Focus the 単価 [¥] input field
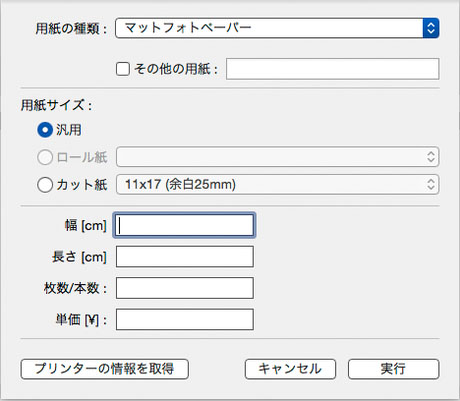 coord(185,319)
